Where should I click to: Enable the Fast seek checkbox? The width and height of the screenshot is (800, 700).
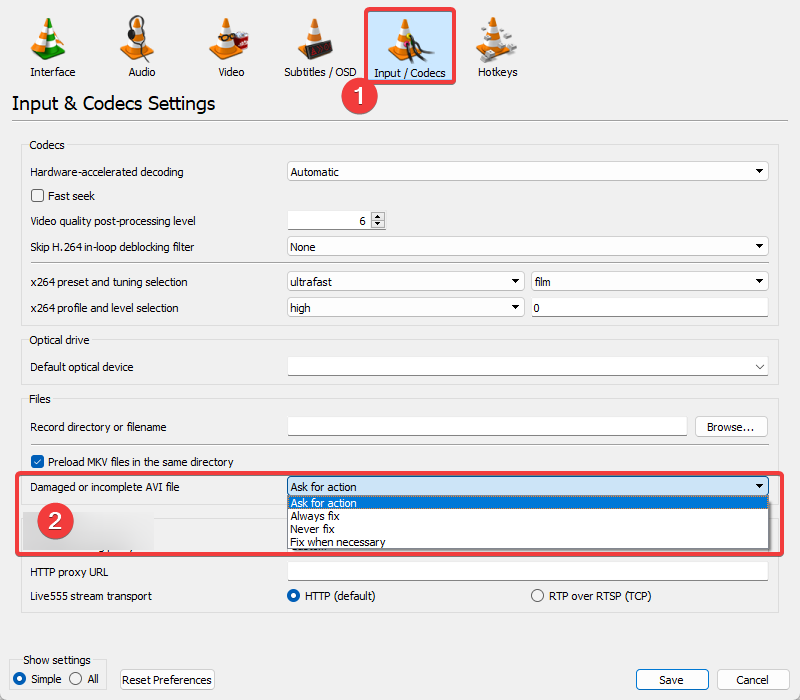(x=37, y=196)
